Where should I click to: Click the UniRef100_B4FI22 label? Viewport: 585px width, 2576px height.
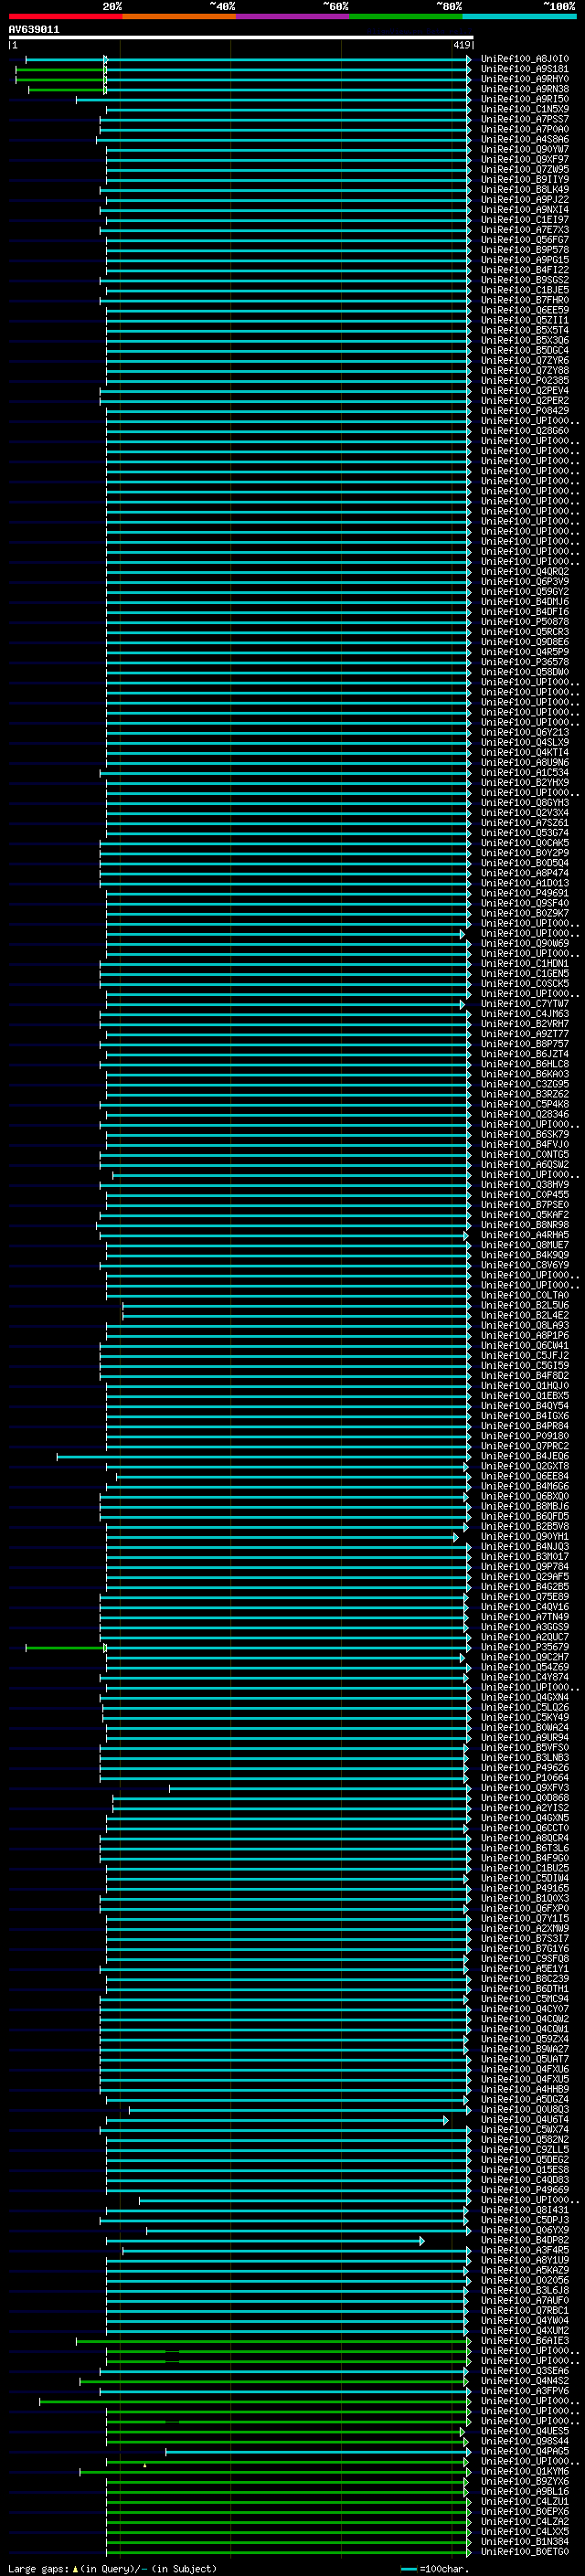[525, 270]
